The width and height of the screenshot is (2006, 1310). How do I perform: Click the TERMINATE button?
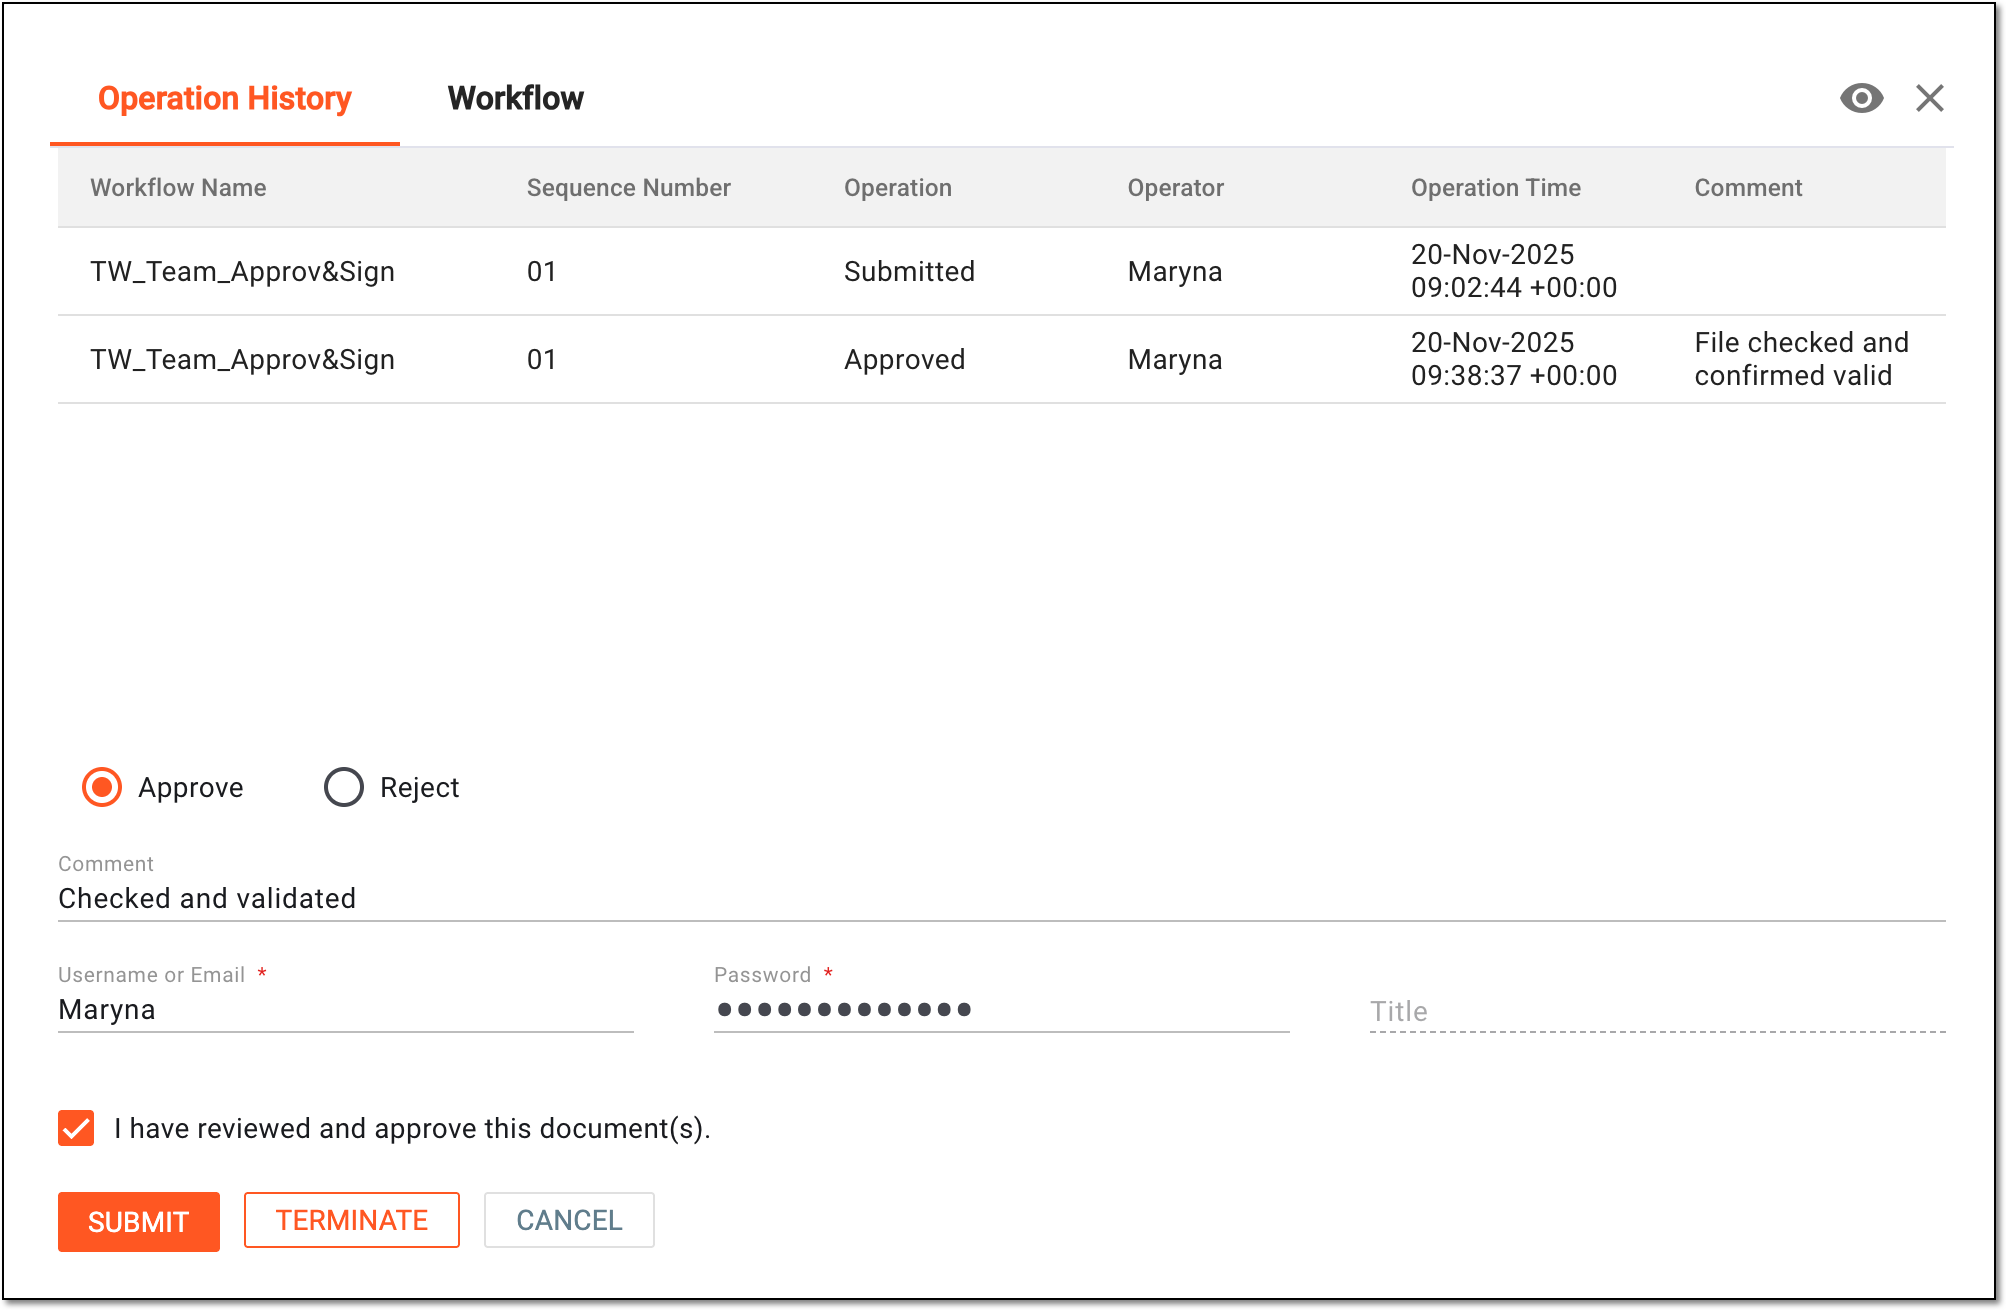352,1220
